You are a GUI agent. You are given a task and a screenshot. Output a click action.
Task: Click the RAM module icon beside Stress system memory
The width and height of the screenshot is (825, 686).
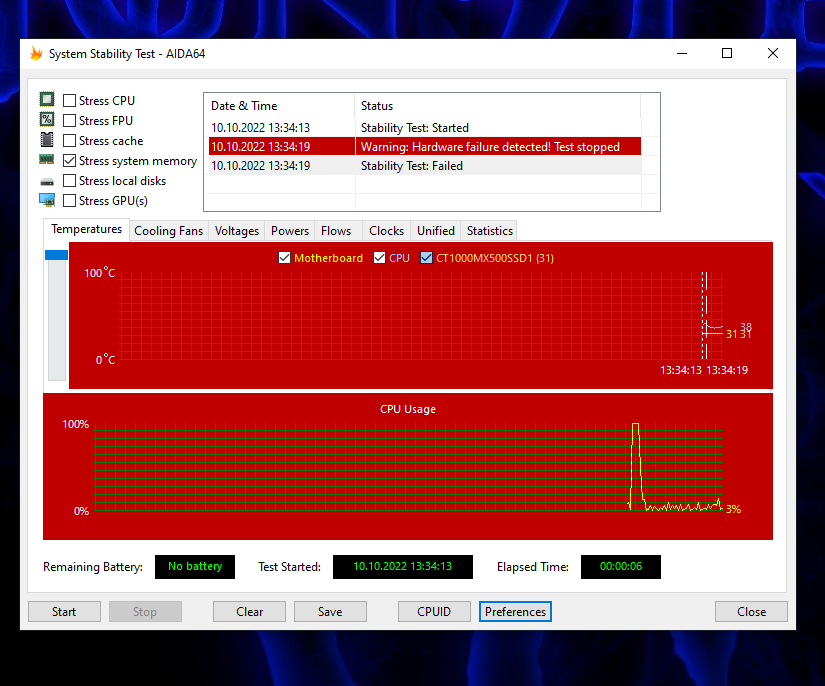47,159
